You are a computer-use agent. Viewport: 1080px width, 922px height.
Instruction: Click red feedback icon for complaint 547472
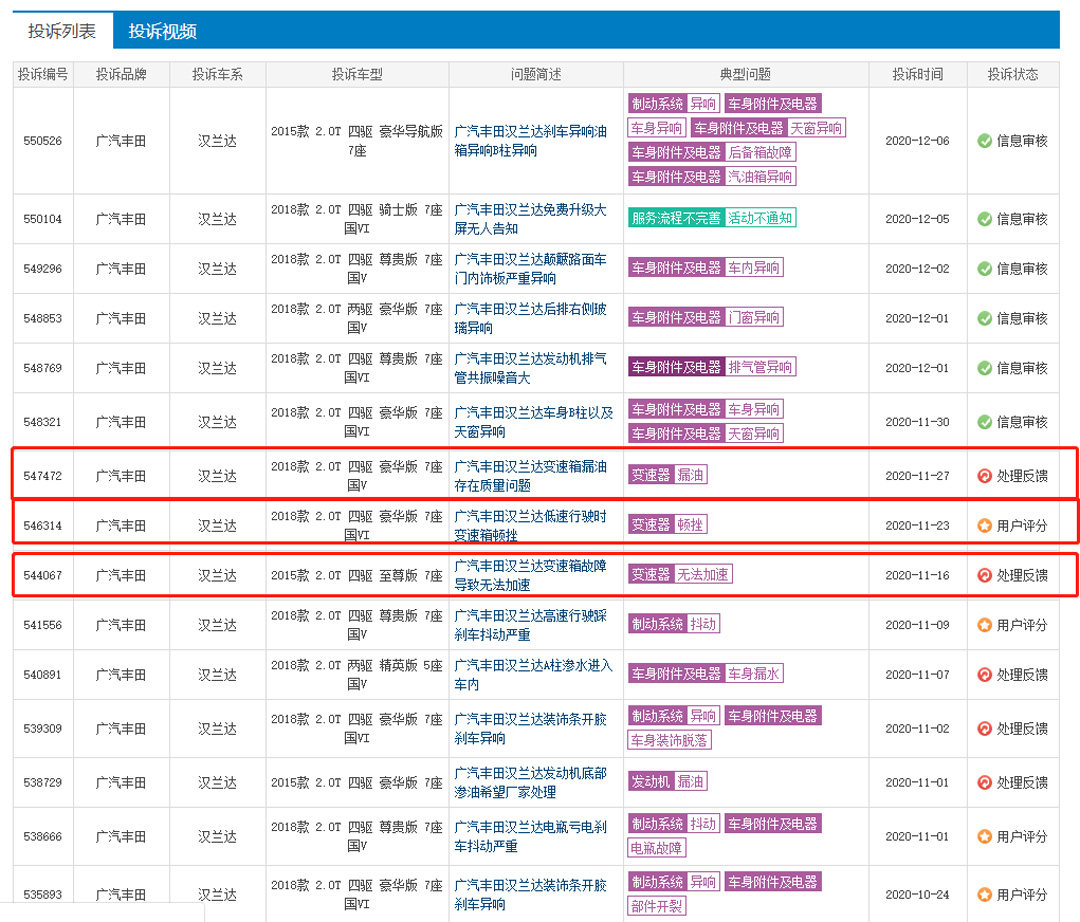pyautogui.click(x=984, y=476)
